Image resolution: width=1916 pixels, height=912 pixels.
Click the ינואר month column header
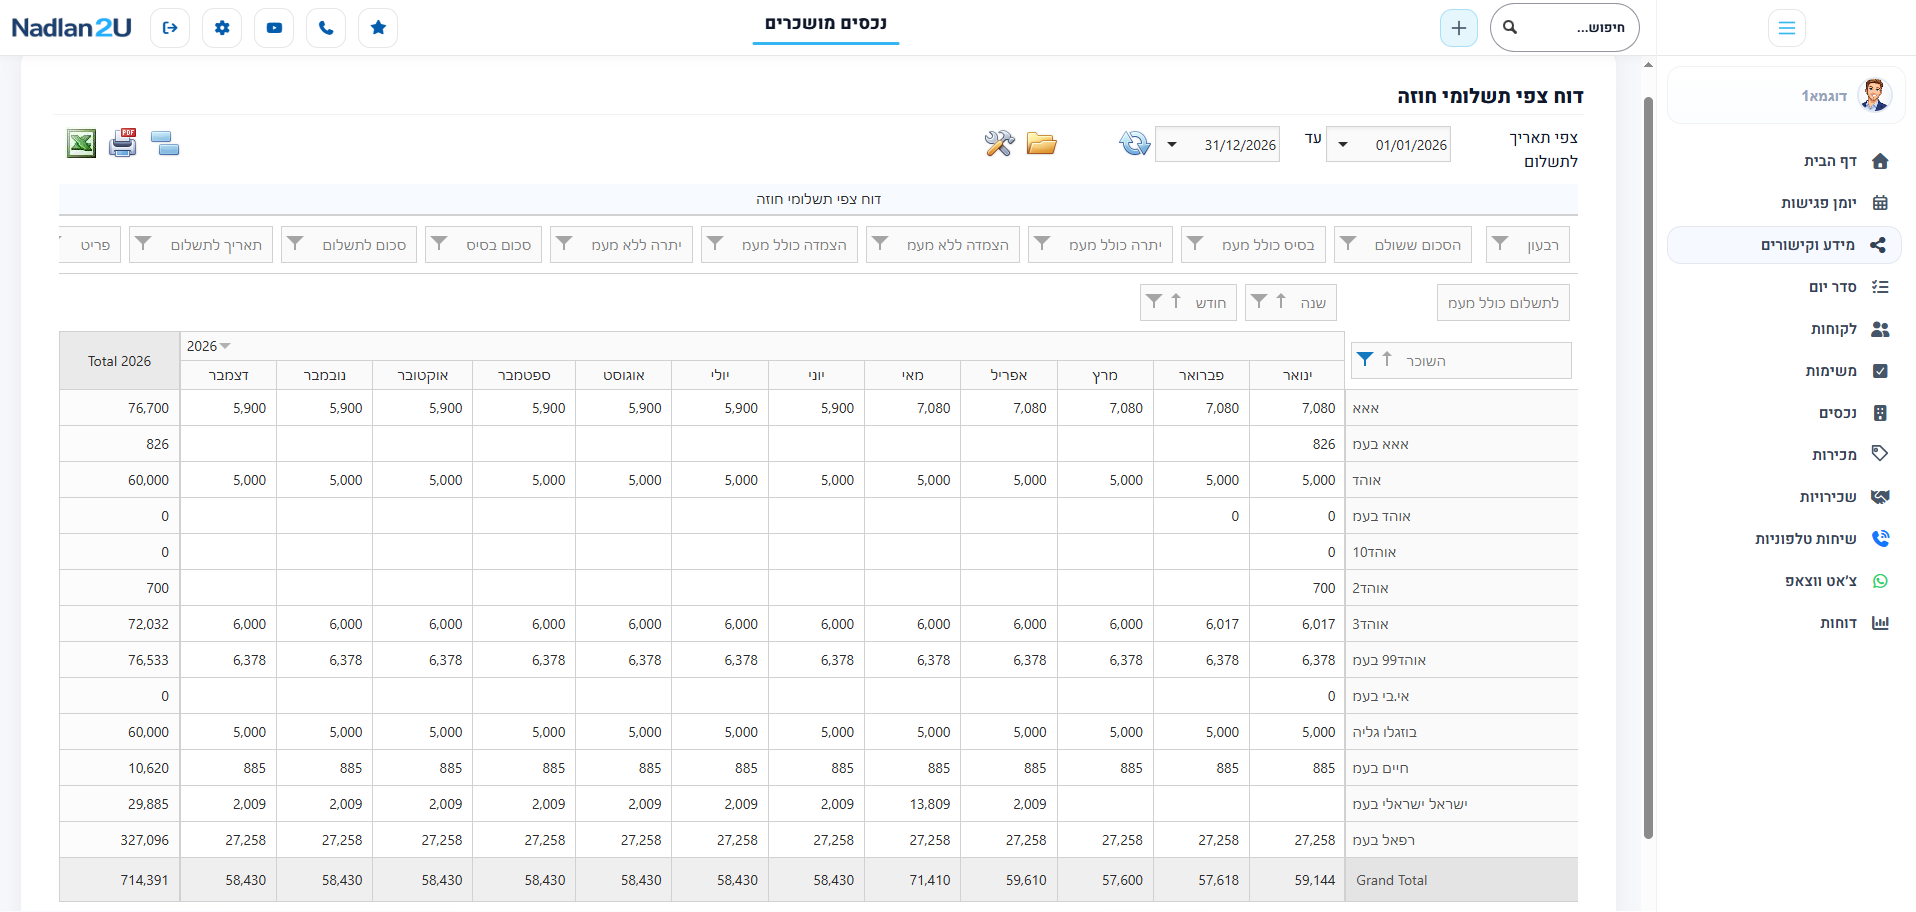(x=1297, y=375)
